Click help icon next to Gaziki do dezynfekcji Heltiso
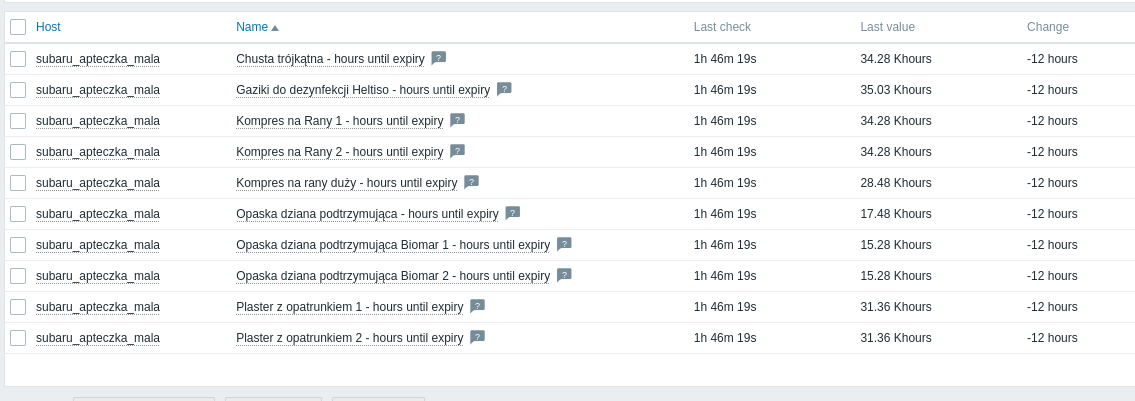 pos(504,89)
